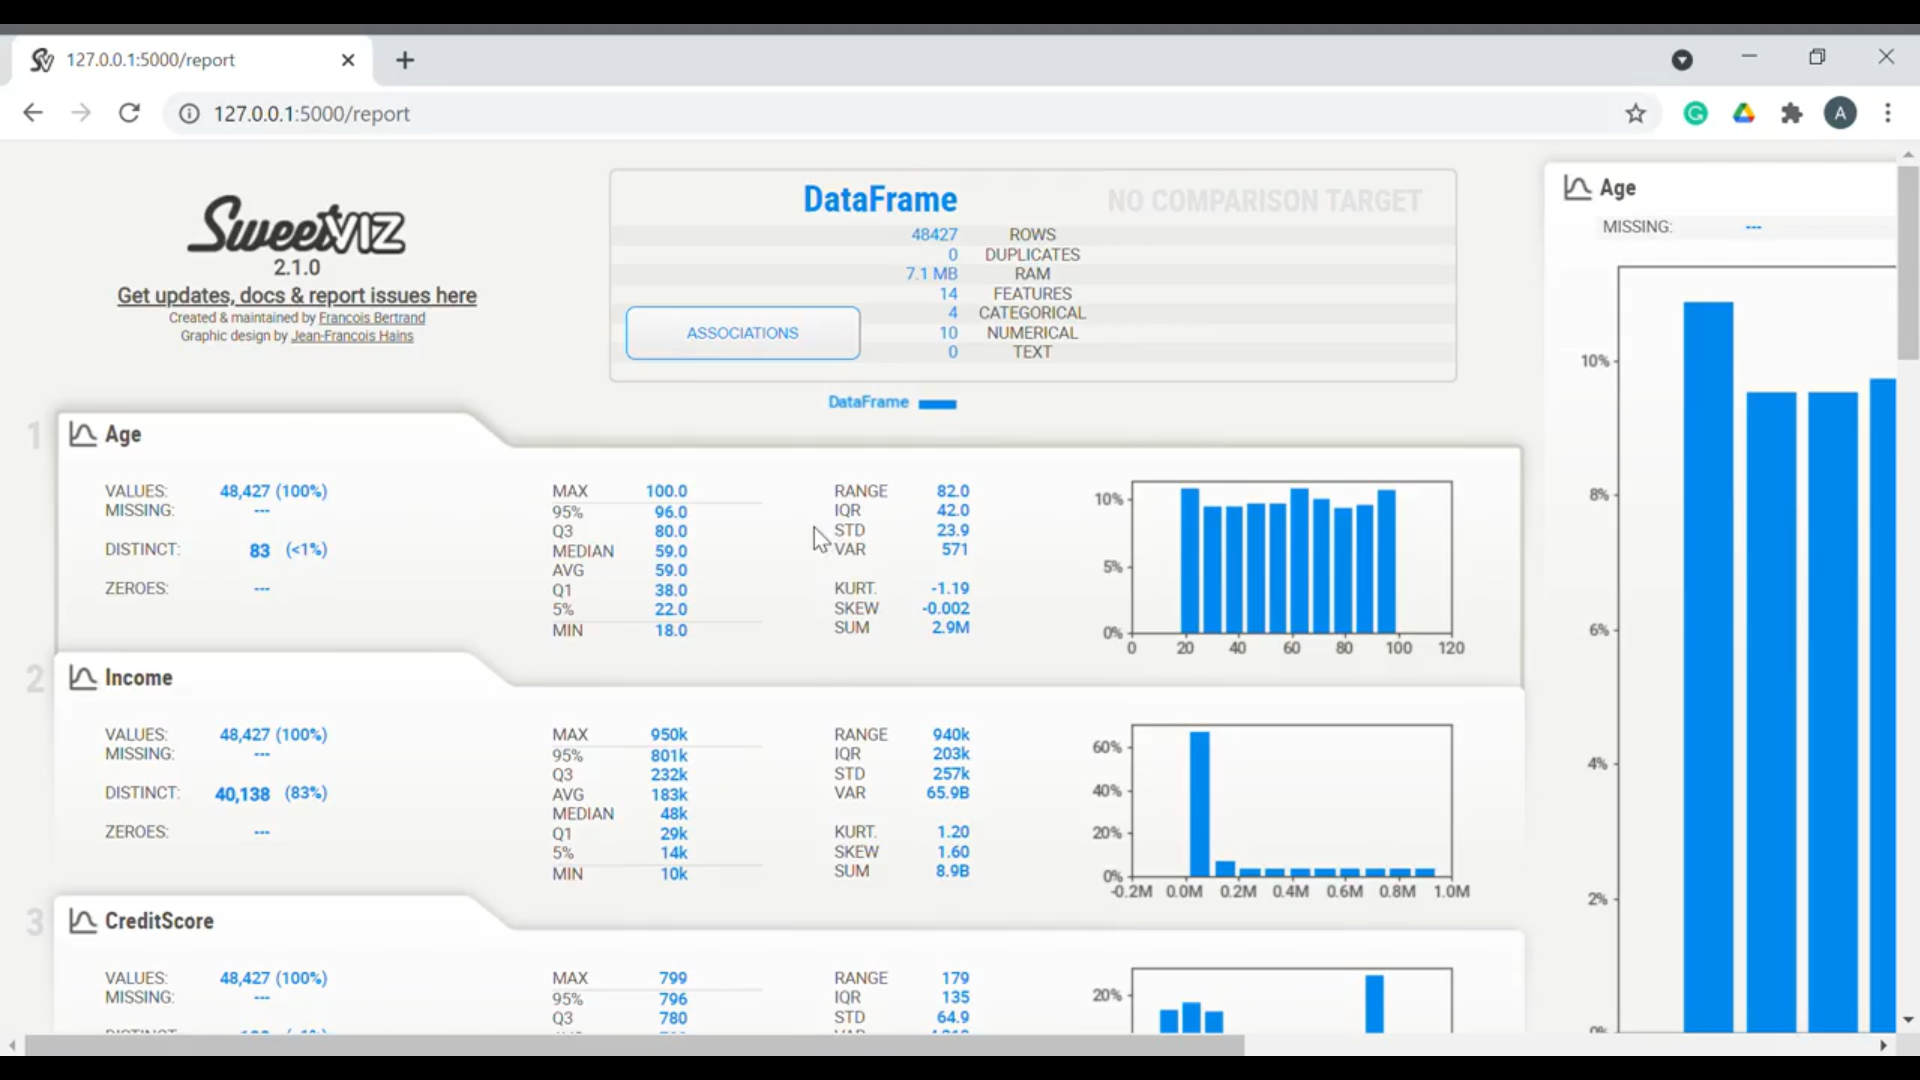Image resolution: width=1920 pixels, height=1080 pixels.
Task: Reload the report page
Action: pos(129,113)
